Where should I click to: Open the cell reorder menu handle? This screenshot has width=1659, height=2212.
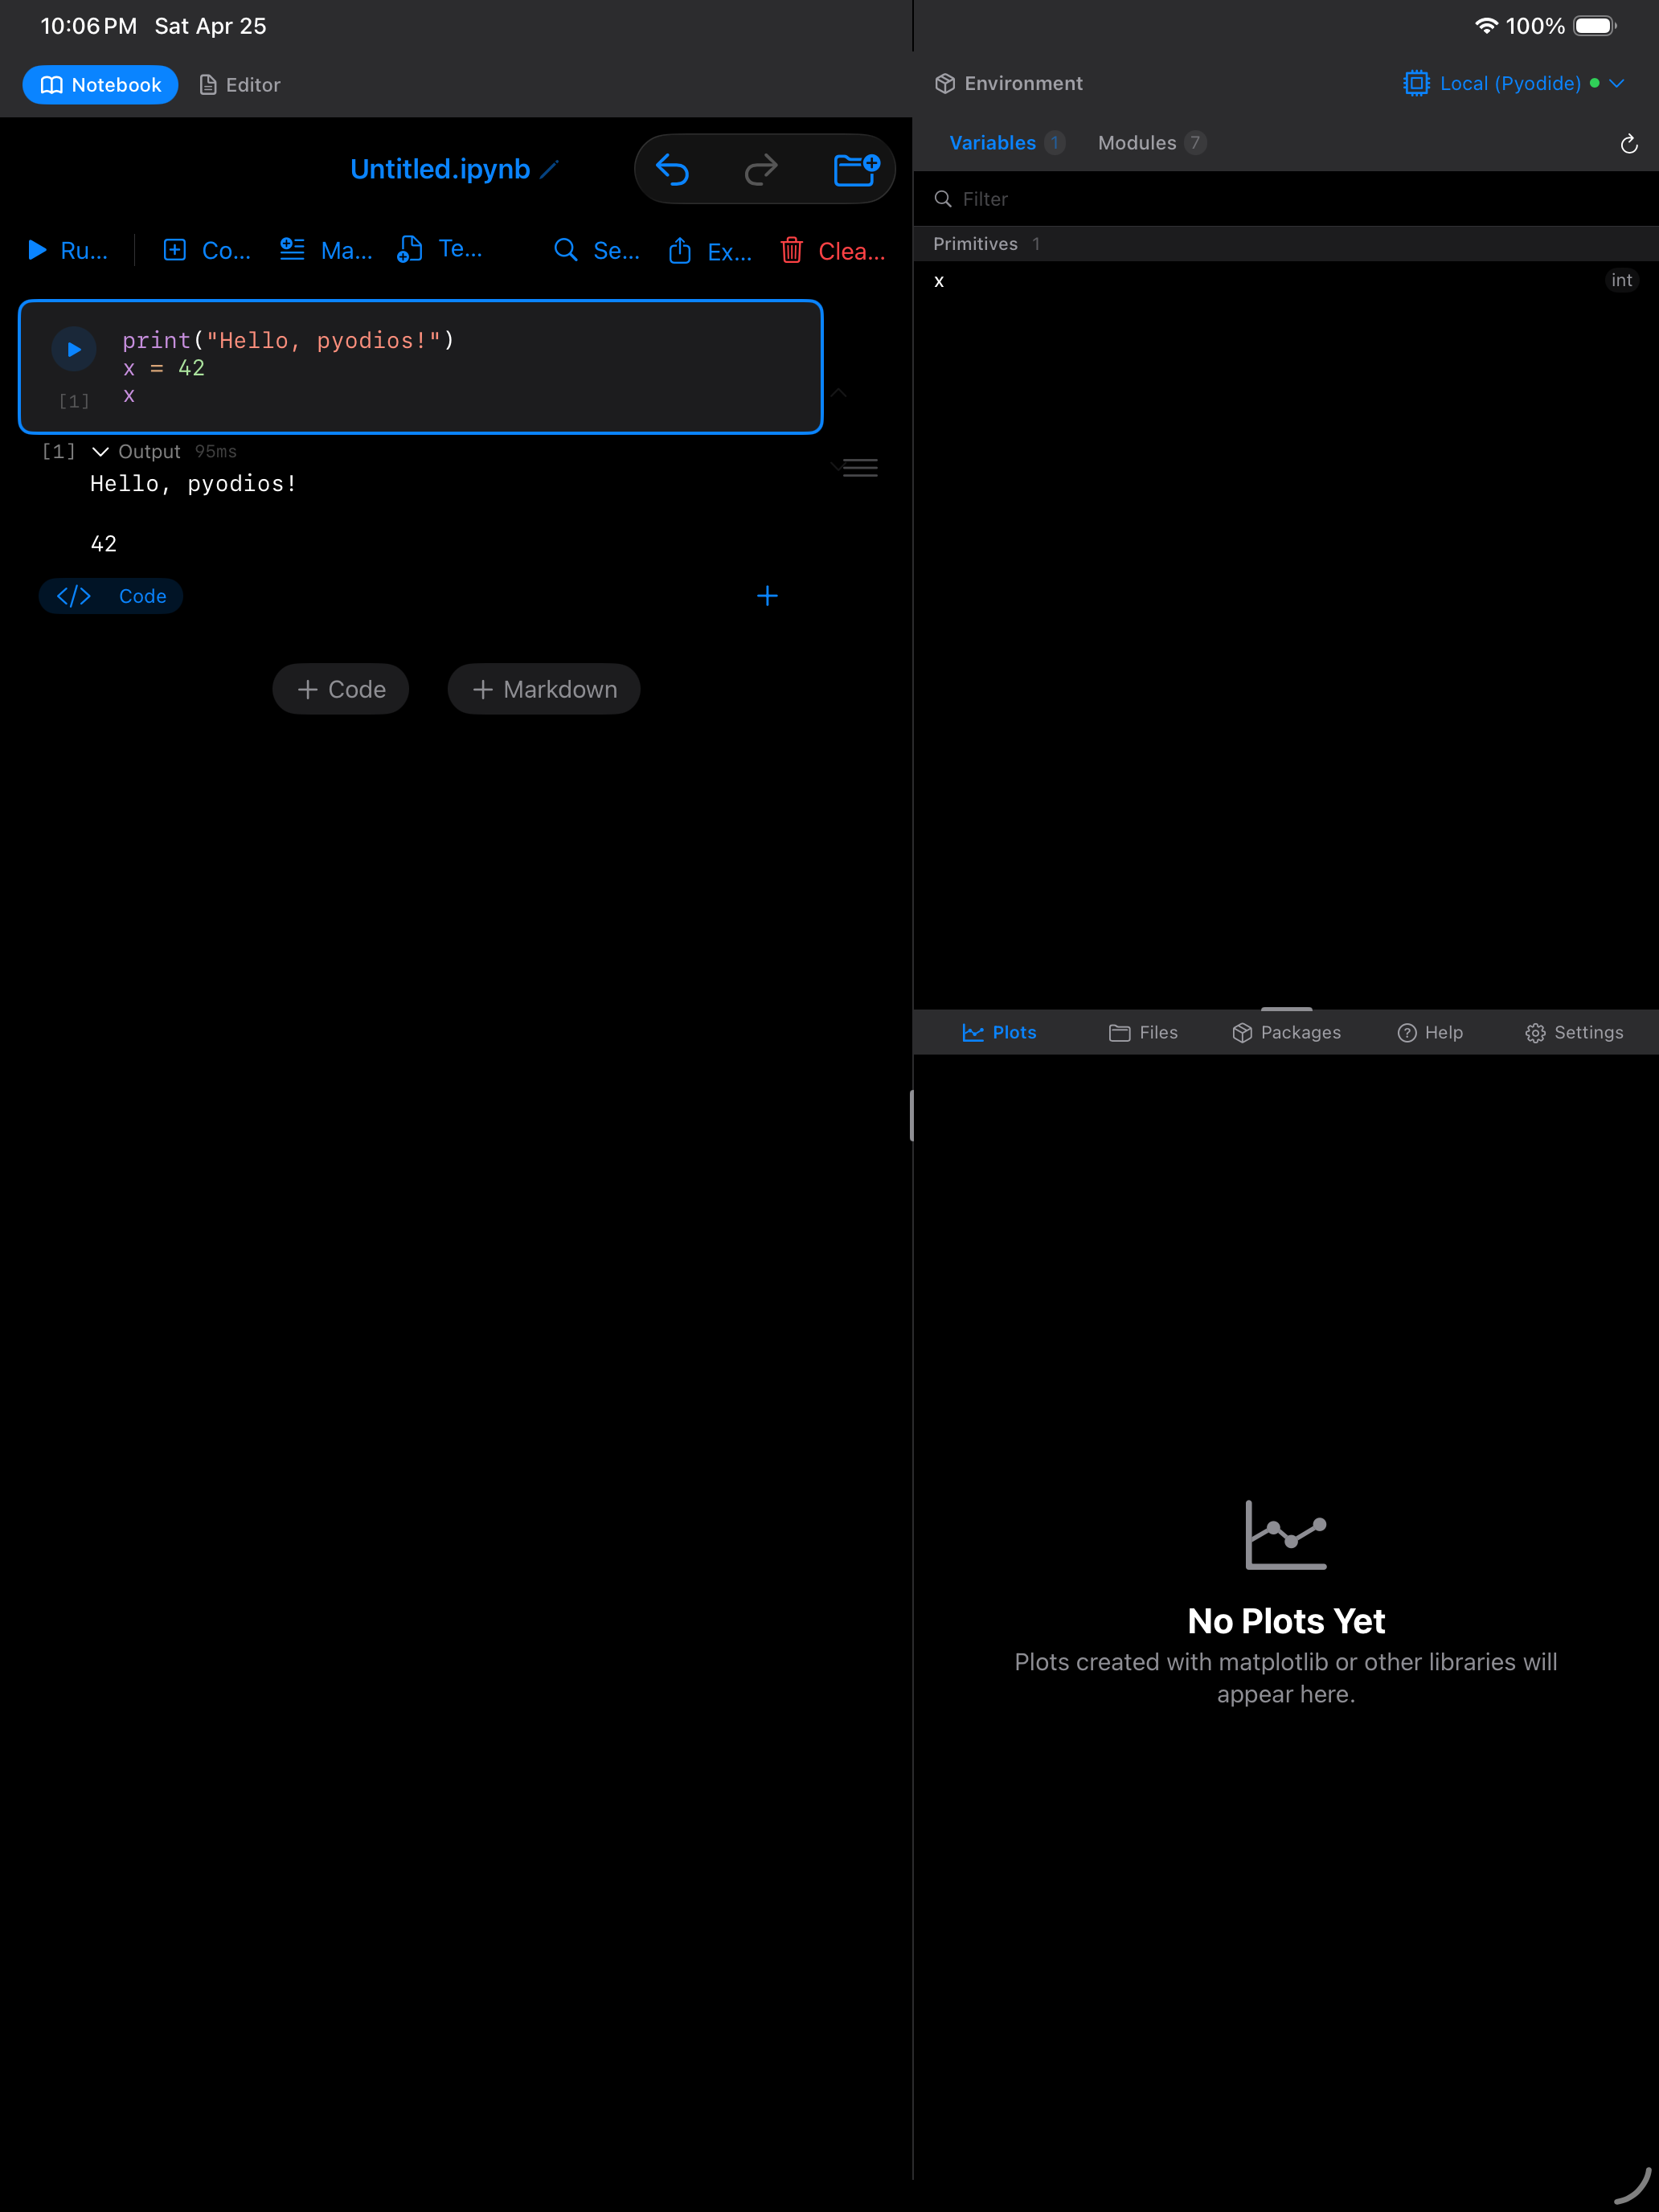click(x=860, y=468)
